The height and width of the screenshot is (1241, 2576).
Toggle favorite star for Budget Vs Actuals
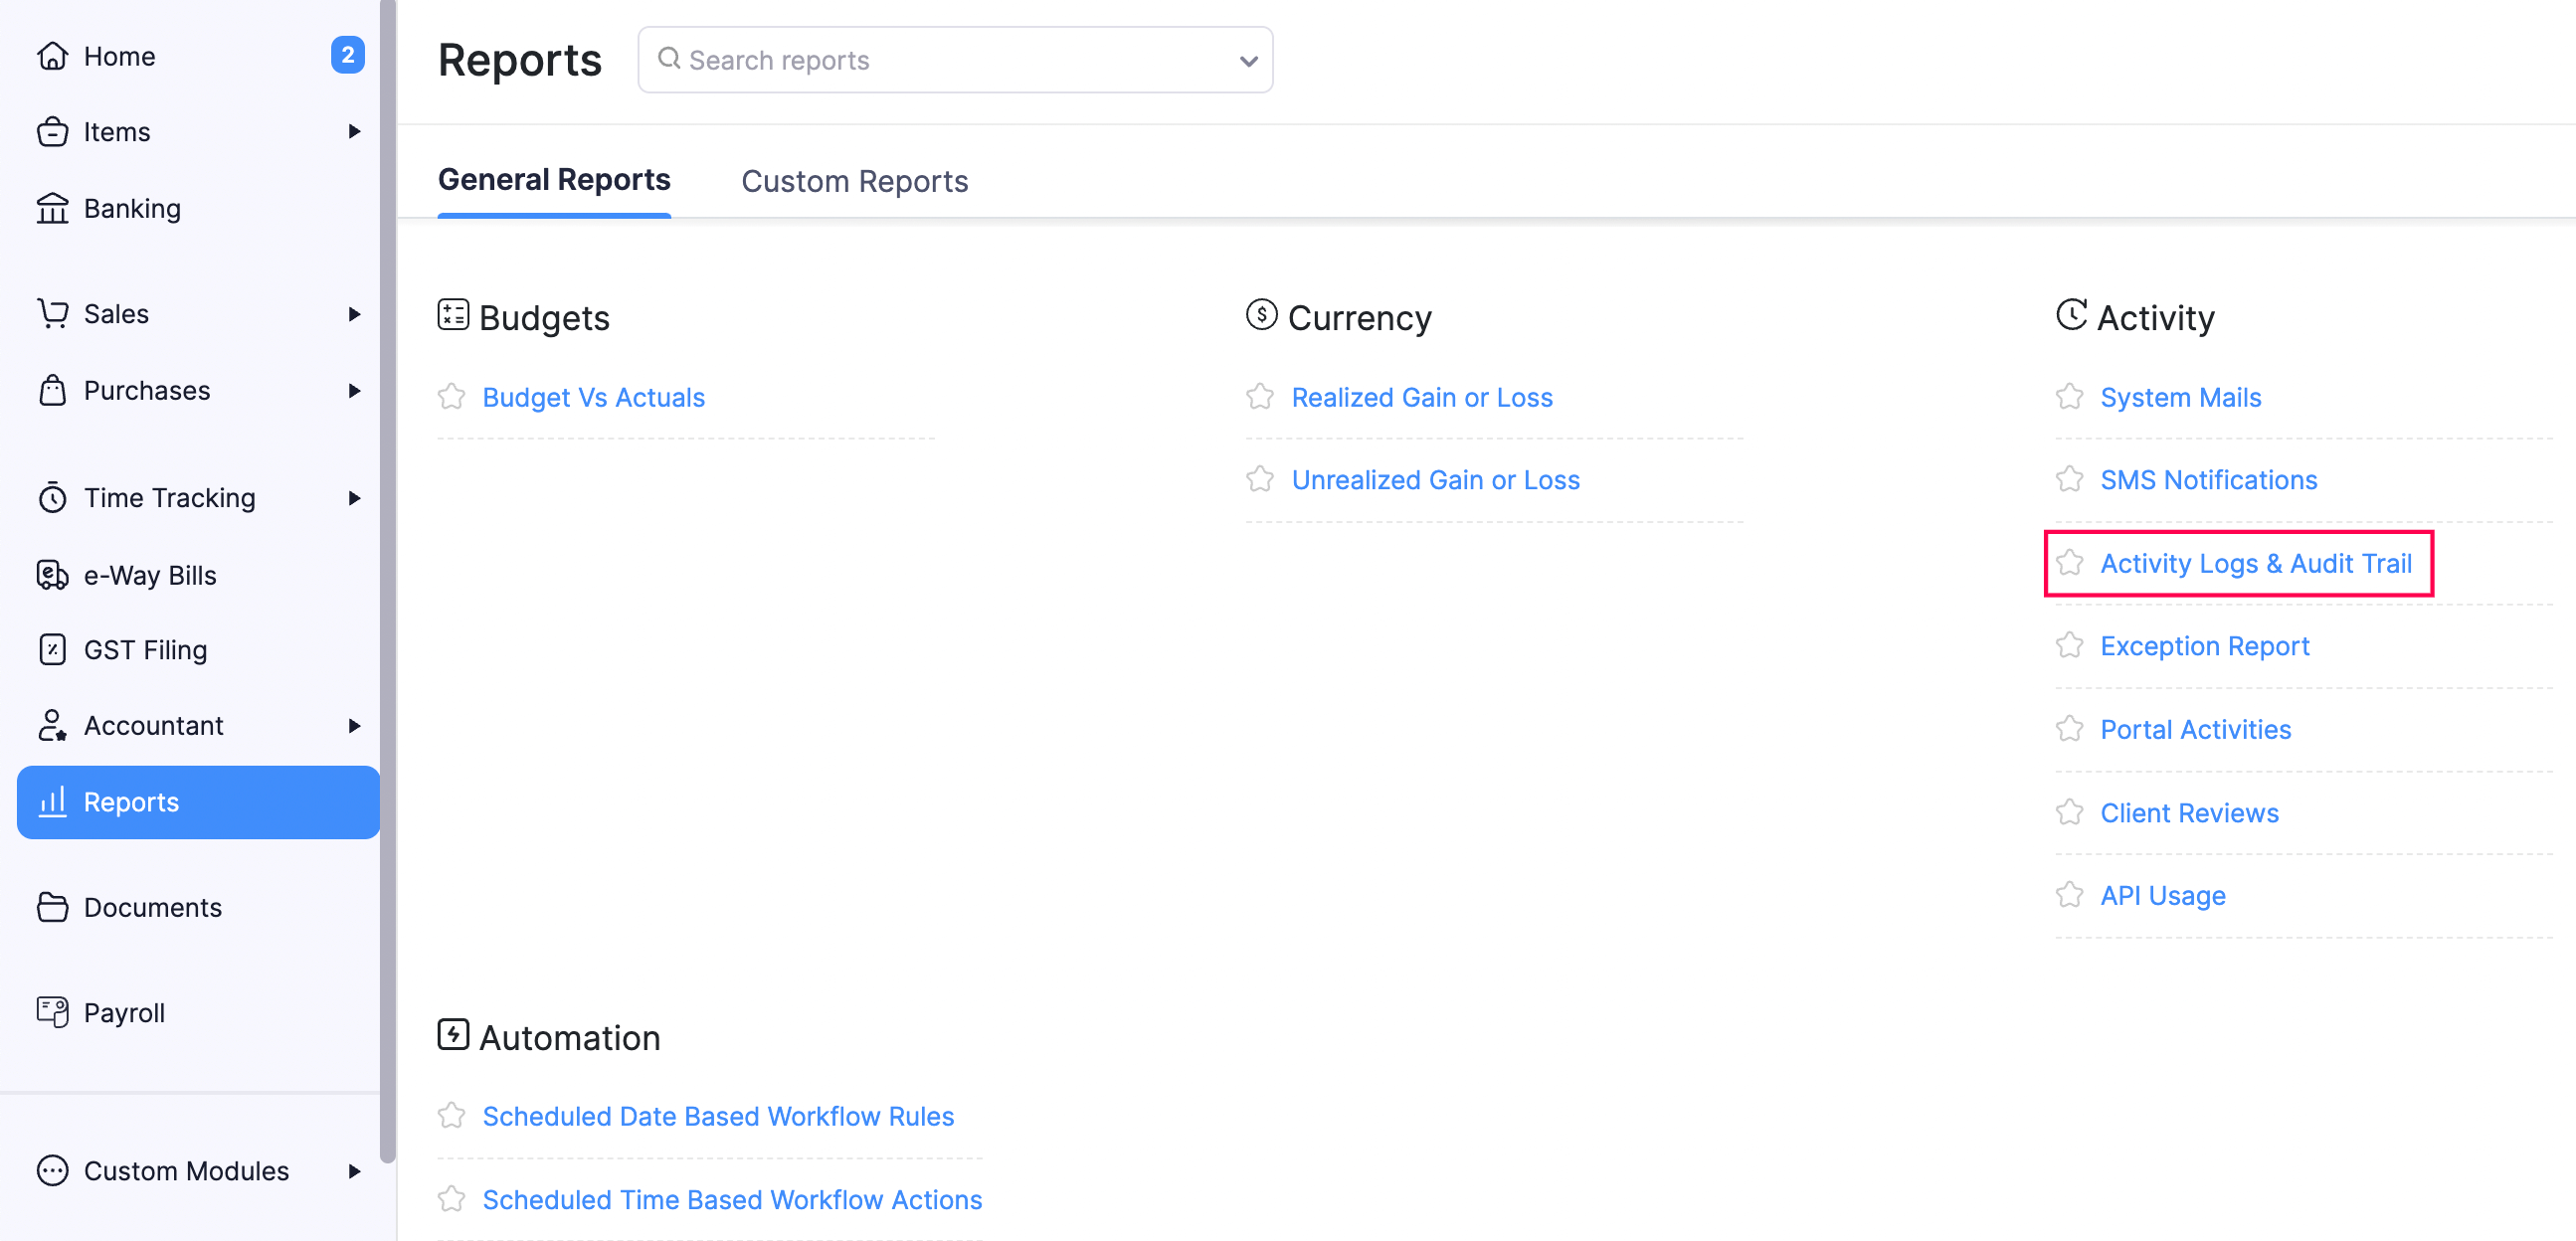pos(452,396)
